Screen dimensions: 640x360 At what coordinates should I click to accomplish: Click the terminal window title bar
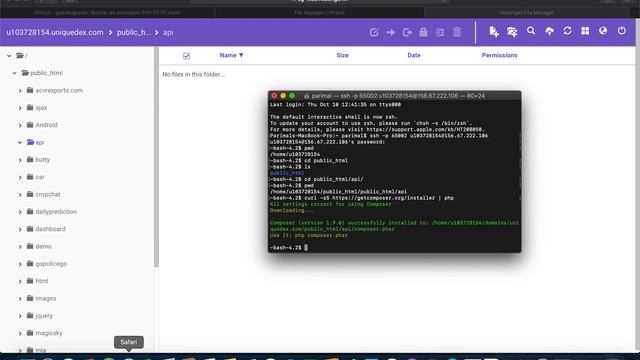(x=394, y=96)
